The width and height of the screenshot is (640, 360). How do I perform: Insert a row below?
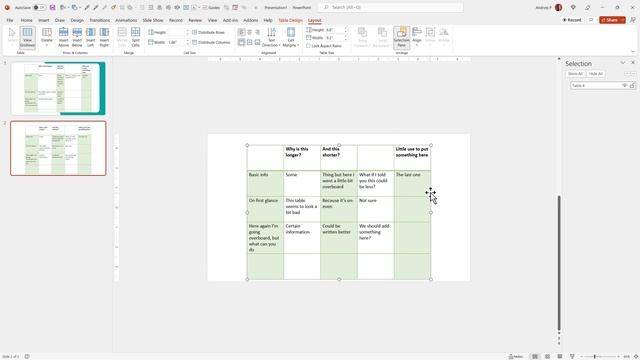coord(77,37)
